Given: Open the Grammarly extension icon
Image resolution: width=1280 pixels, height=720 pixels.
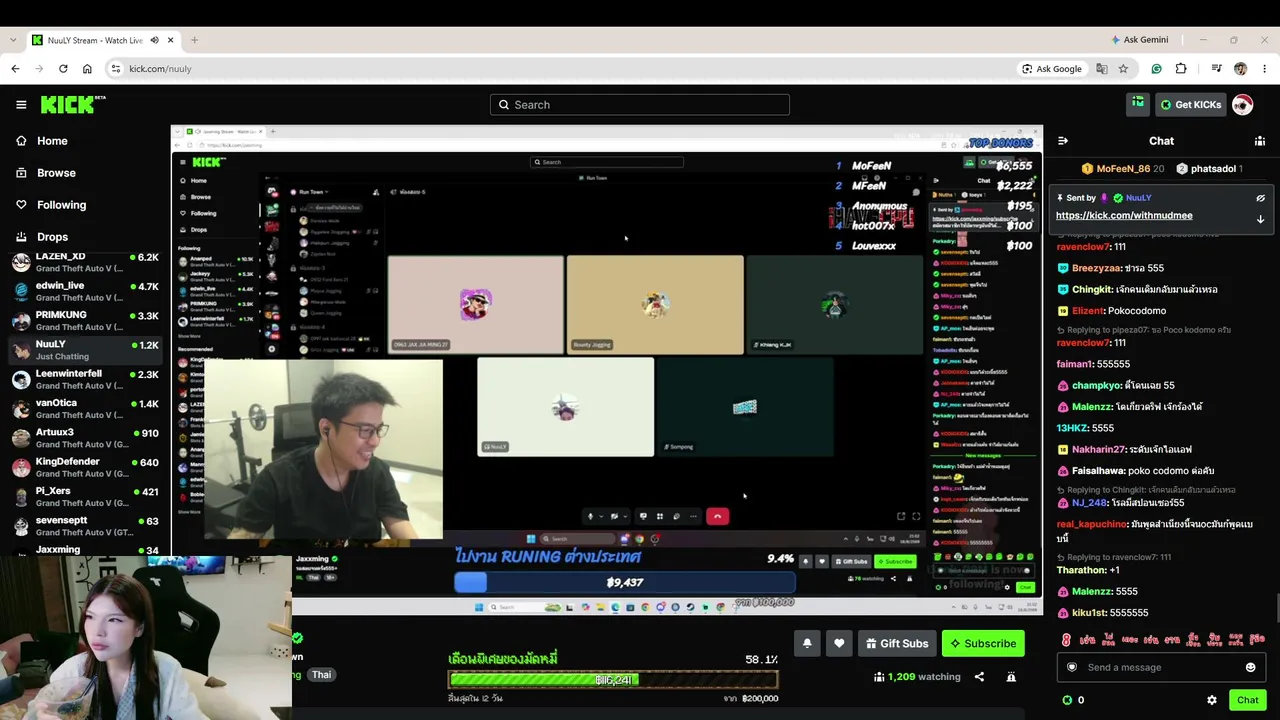Looking at the screenshot, I should [1157, 69].
